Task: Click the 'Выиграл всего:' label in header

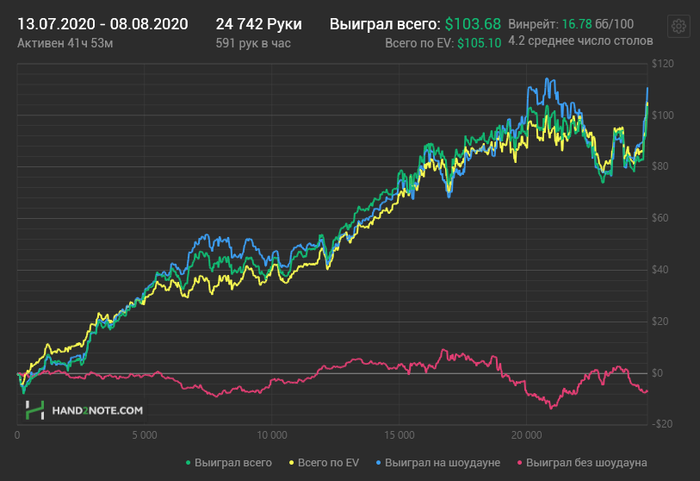Action: 385,24
